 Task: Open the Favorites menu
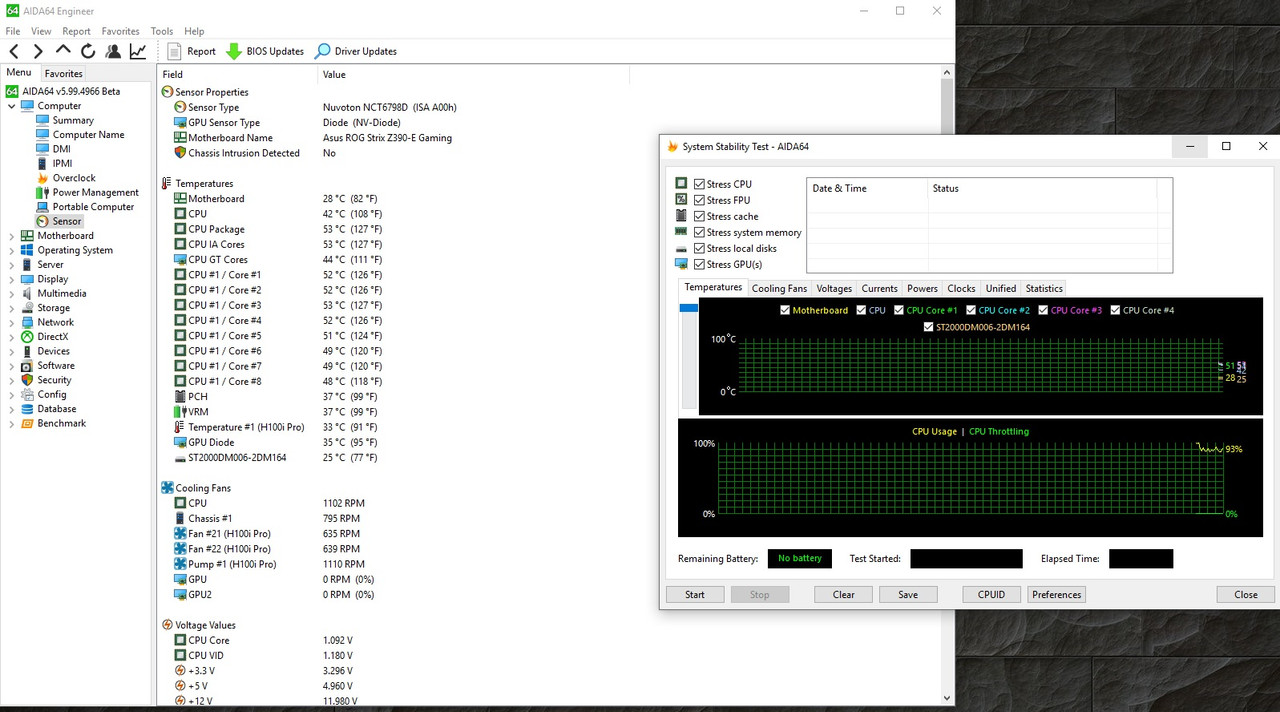point(121,31)
